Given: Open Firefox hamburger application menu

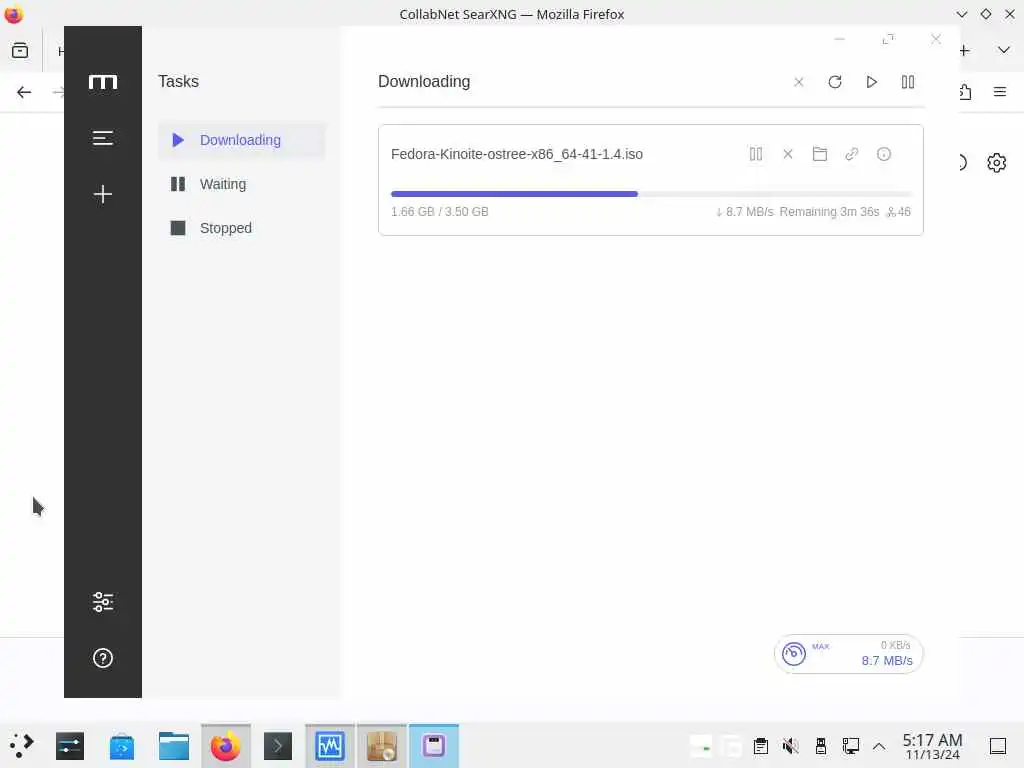Looking at the screenshot, I should tap(999, 92).
